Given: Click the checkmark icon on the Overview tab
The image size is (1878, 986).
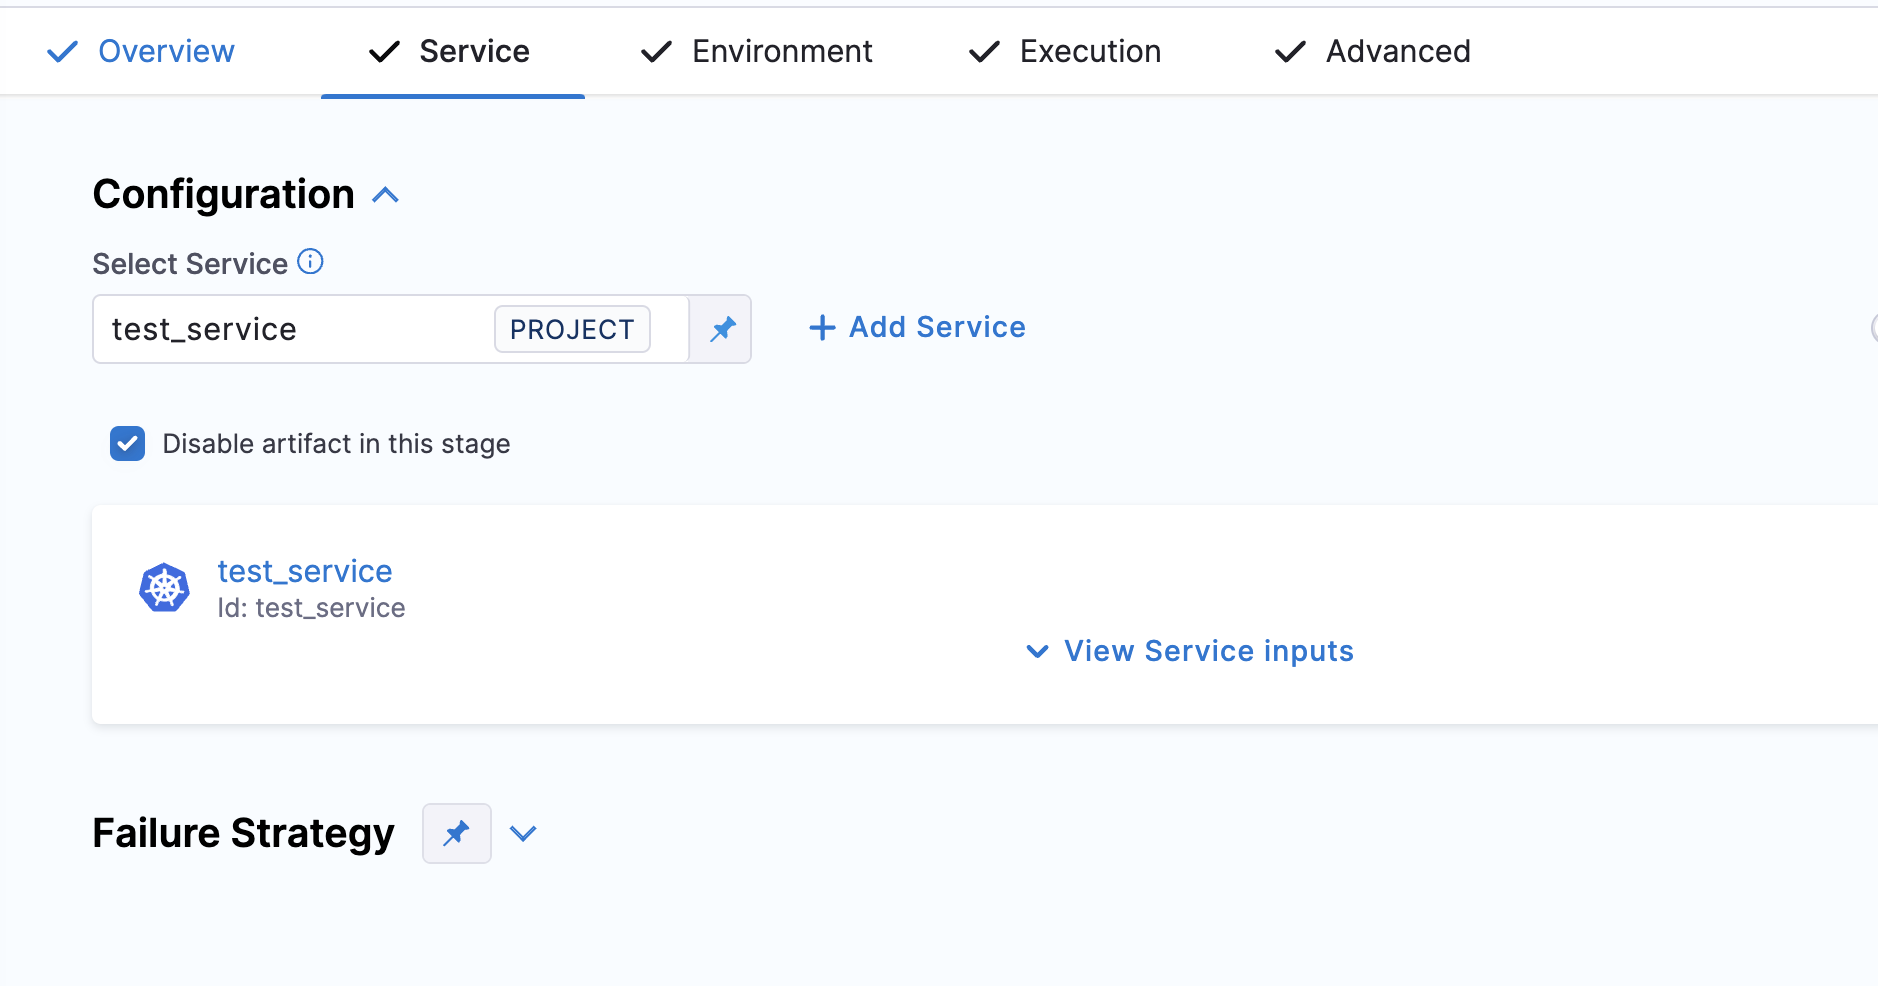Looking at the screenshot, I should click(62, 52).
